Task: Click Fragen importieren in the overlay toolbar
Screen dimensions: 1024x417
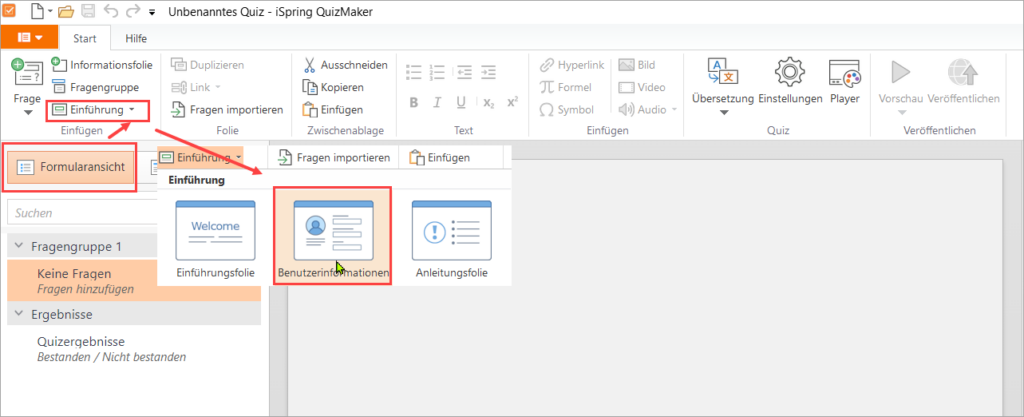Action: 334,157
